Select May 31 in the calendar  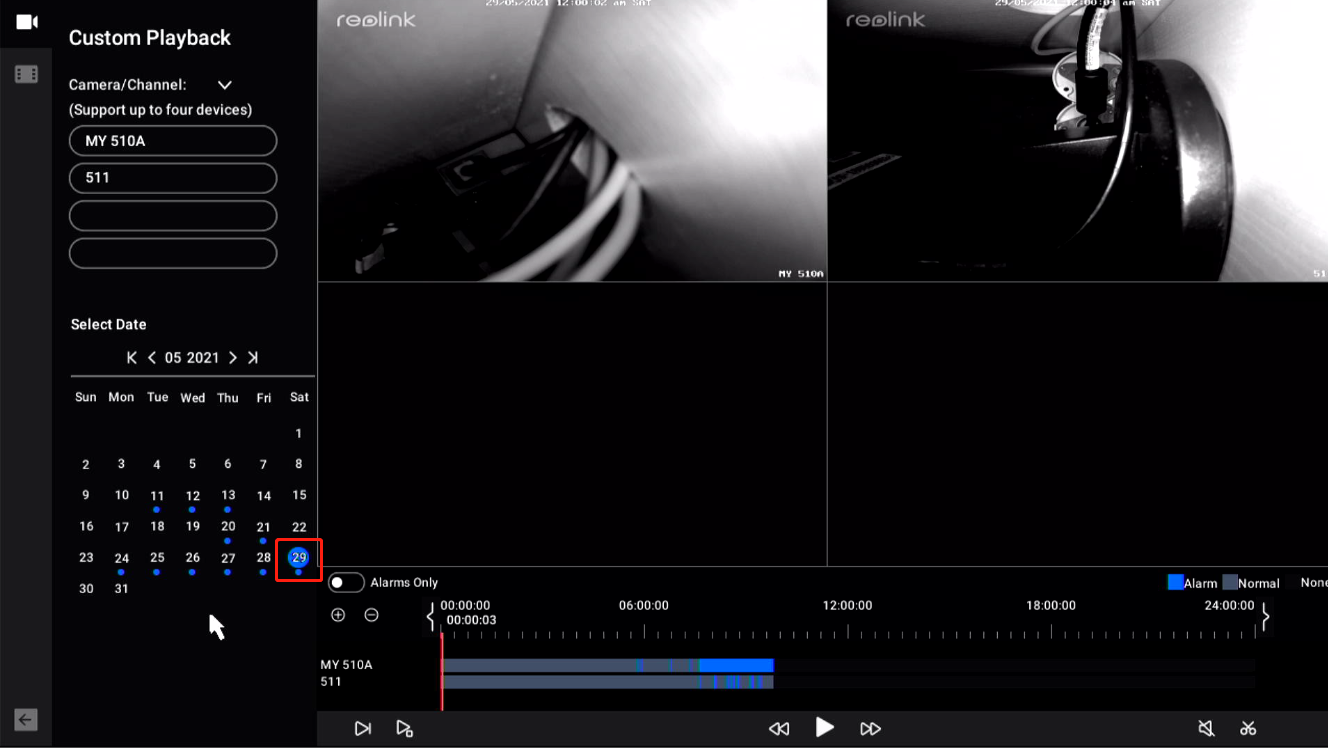click(121, 589)
